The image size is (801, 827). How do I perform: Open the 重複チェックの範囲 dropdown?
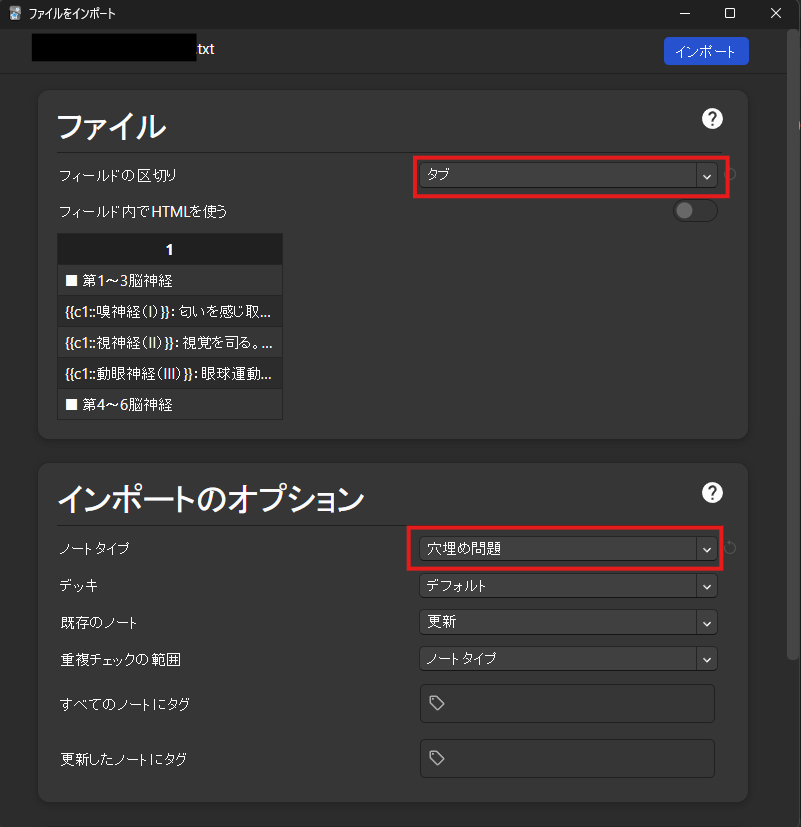(x=567, y=658)
